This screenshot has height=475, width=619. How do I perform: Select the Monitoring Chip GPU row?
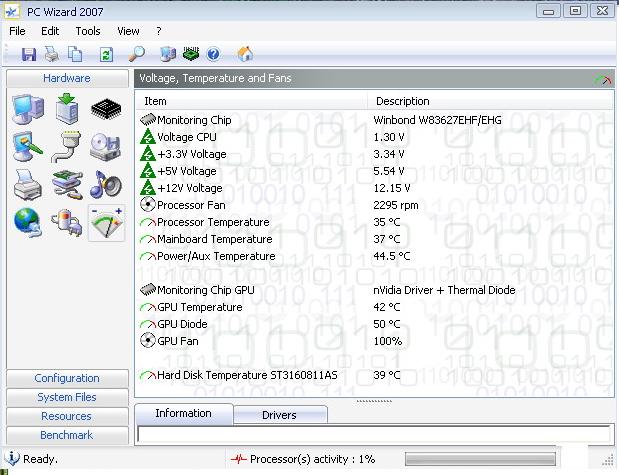[374, 290]
